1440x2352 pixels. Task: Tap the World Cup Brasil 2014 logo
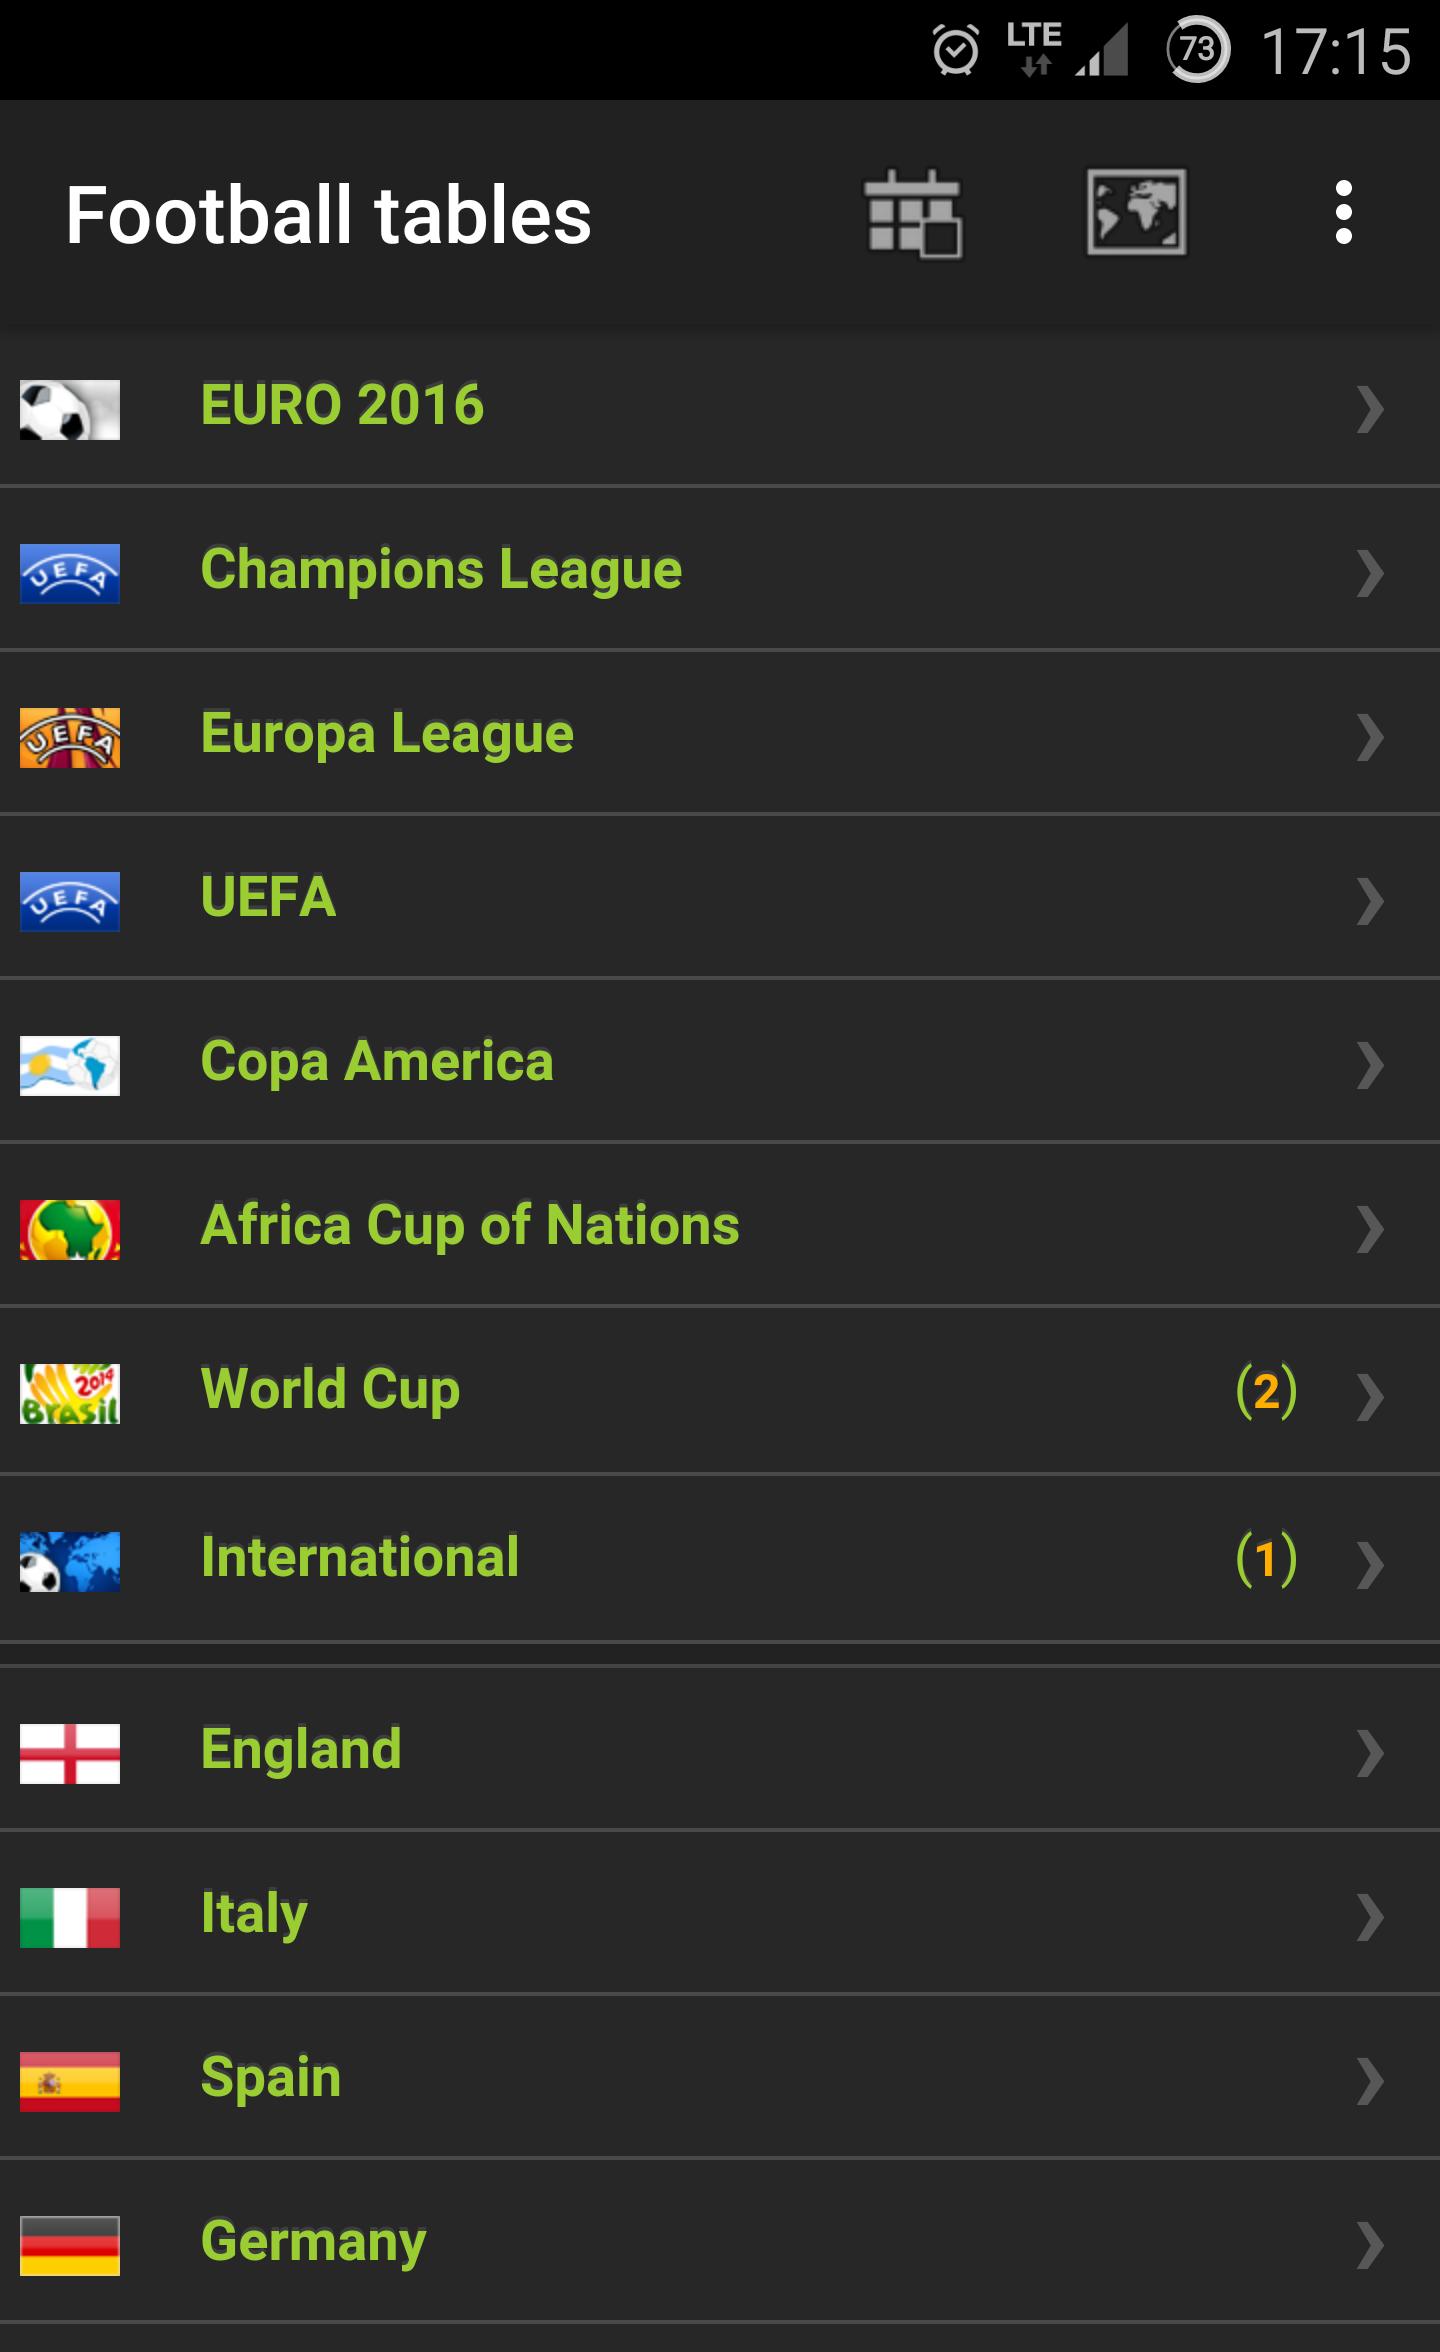pyautogui.click(x=70, y=1394)
